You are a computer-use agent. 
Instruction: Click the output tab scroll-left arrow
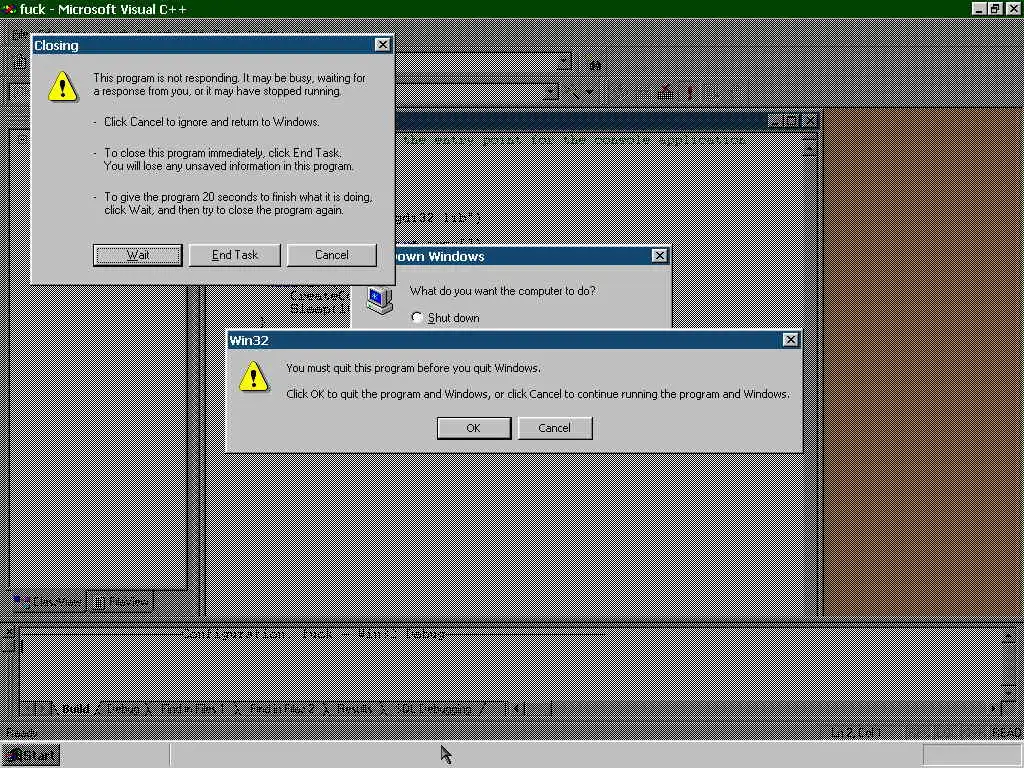29,708
